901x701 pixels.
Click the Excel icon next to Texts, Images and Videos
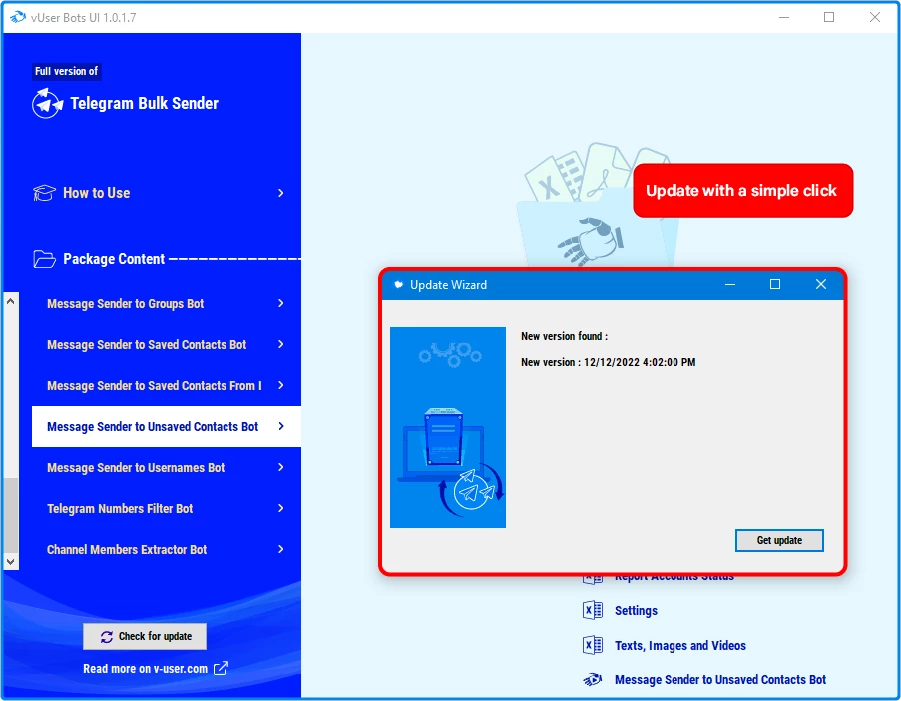(x=592, y=645)
